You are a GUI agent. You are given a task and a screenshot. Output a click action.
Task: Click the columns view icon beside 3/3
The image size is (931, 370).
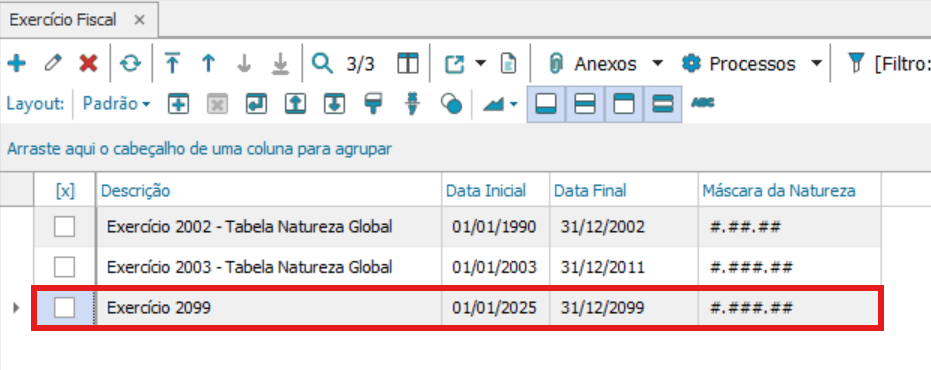[x=408, y=63]
